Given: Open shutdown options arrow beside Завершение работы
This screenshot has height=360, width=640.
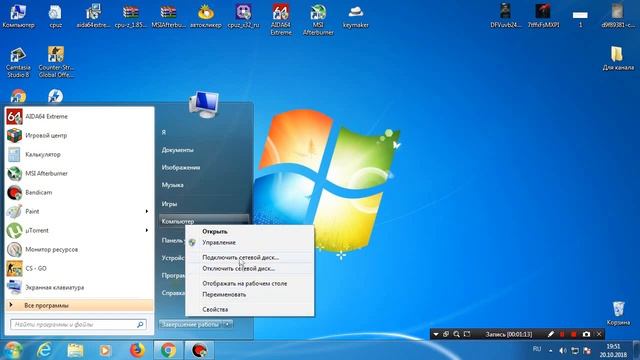Looking at the screenshot, I should click(228, 324).
